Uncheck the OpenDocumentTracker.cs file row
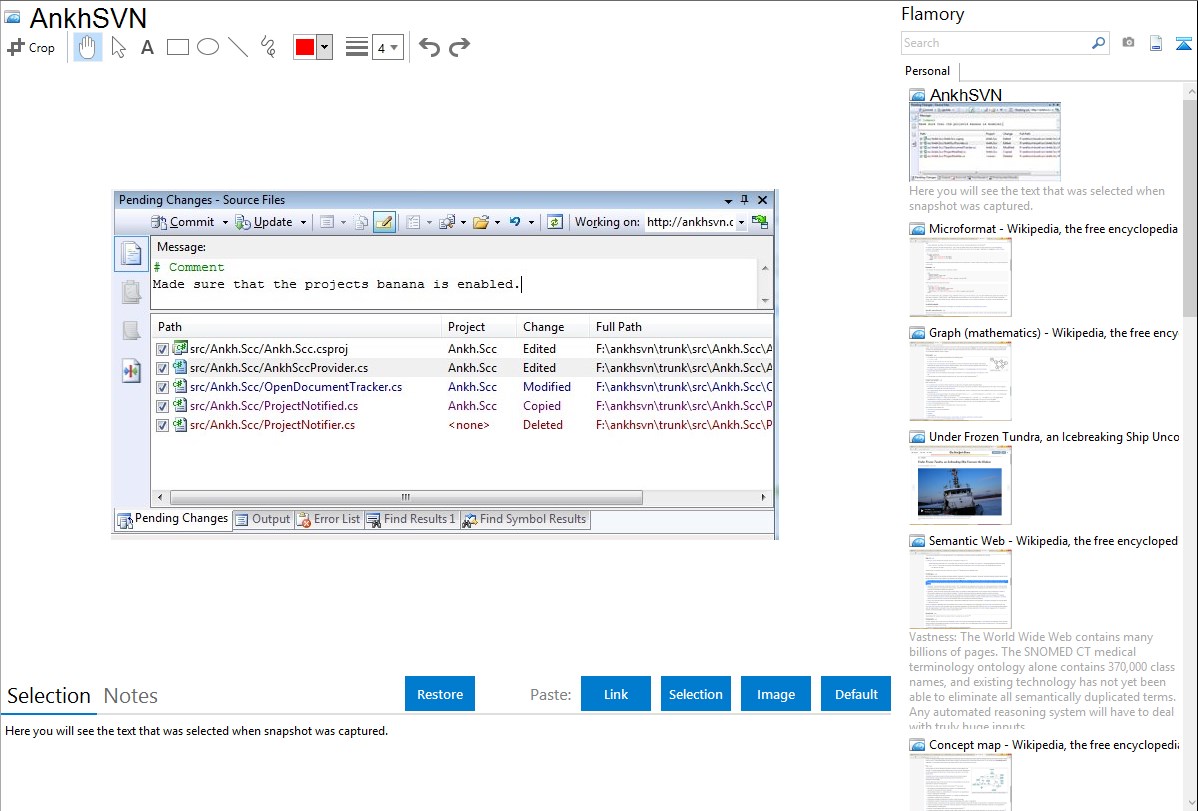 (x=162, y=387)
